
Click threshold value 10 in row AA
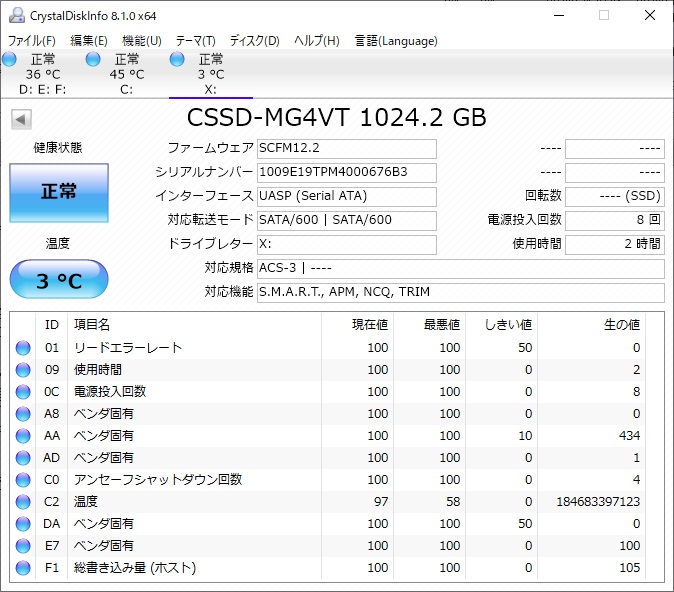point(525,436)
